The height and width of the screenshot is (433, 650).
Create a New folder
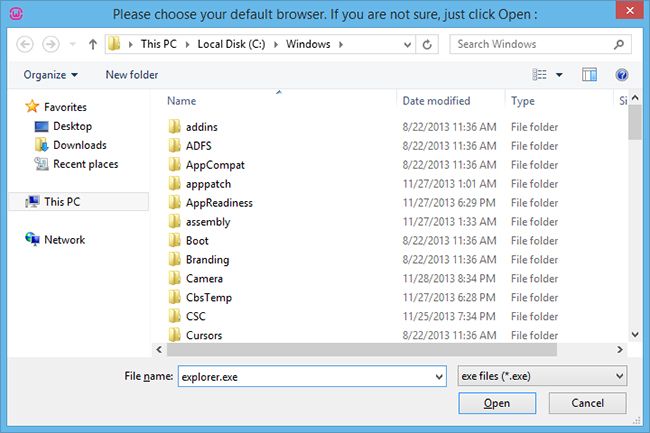132,75
